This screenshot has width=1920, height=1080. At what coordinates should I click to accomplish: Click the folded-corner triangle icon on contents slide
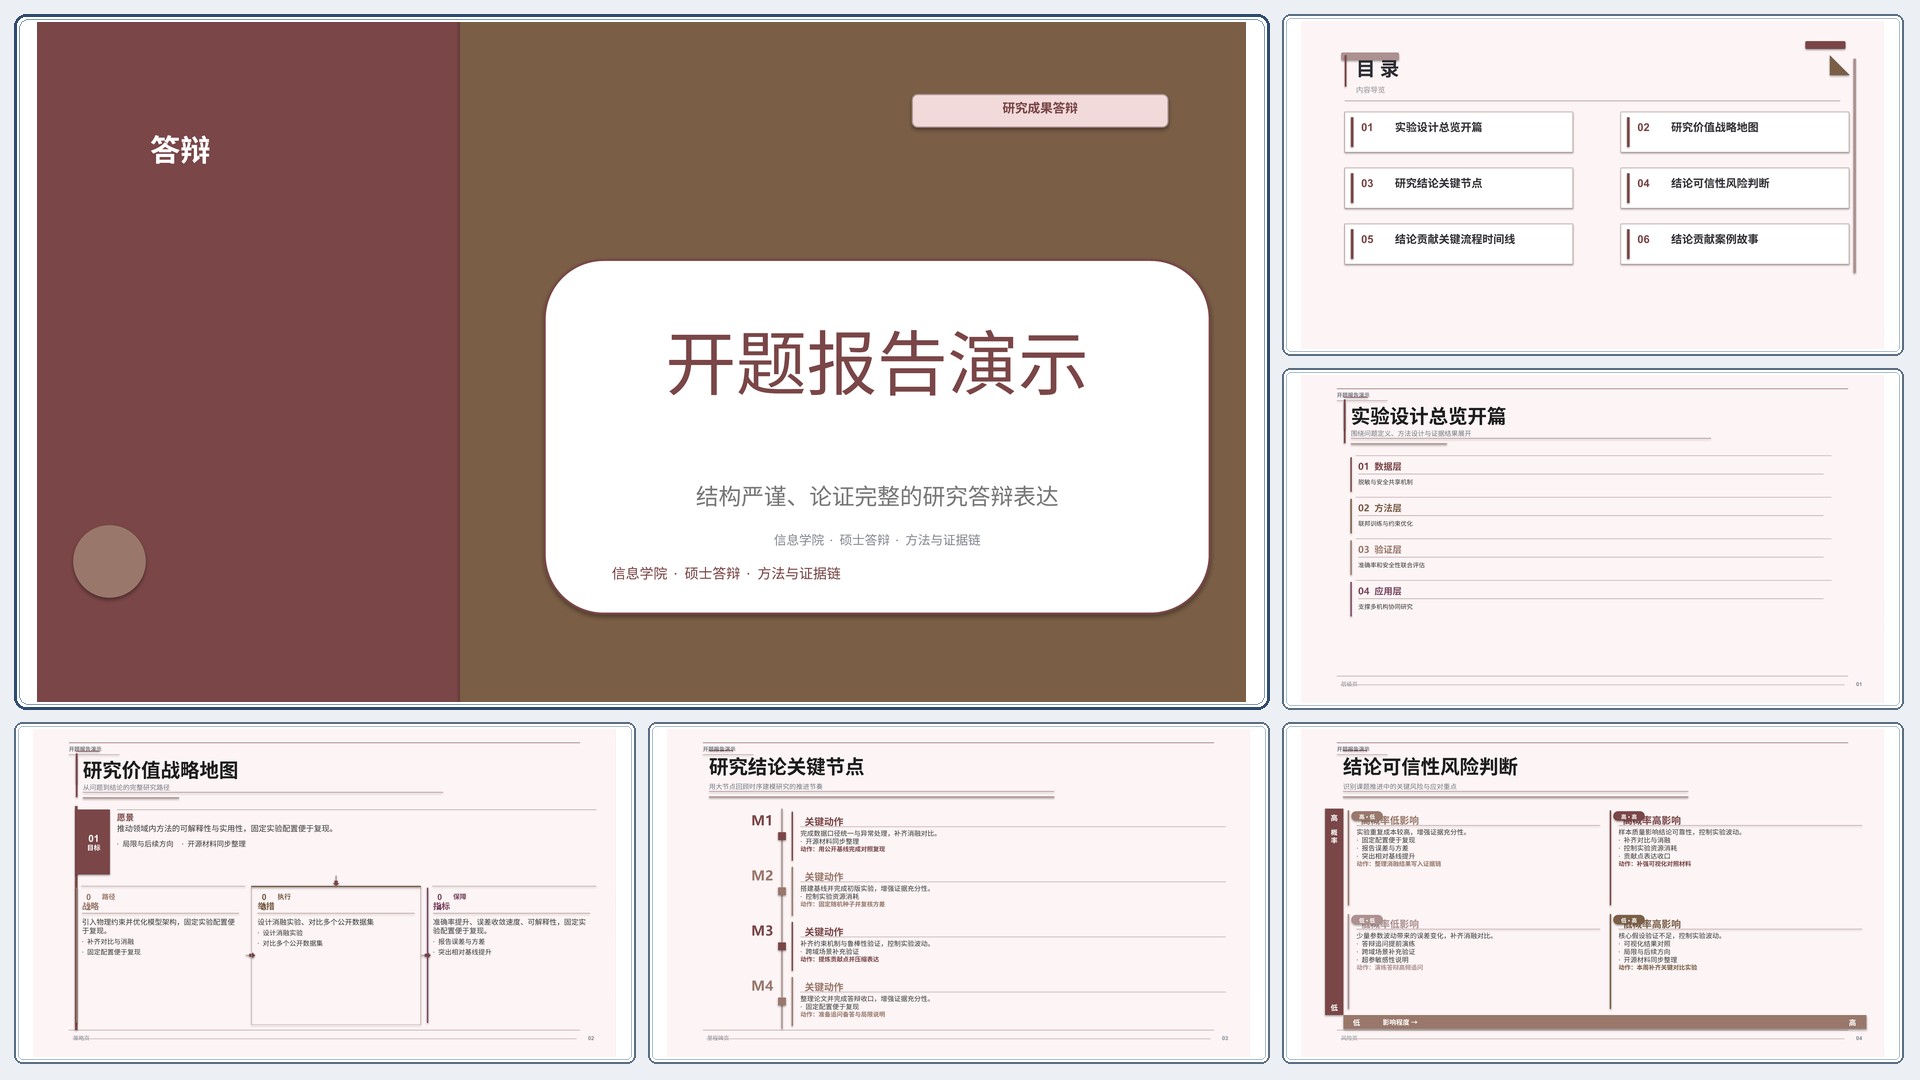tap(1839, 66)
